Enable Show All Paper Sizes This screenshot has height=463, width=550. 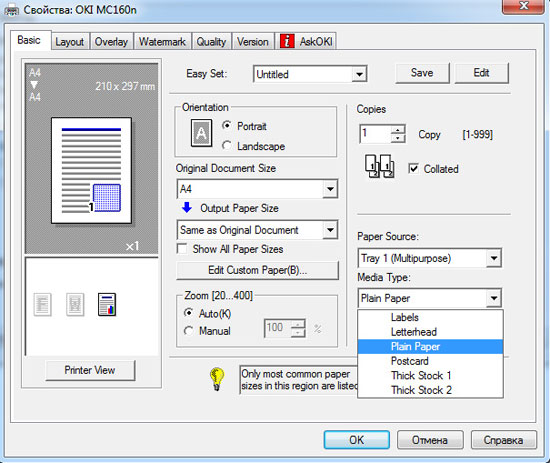click(182, 249)
